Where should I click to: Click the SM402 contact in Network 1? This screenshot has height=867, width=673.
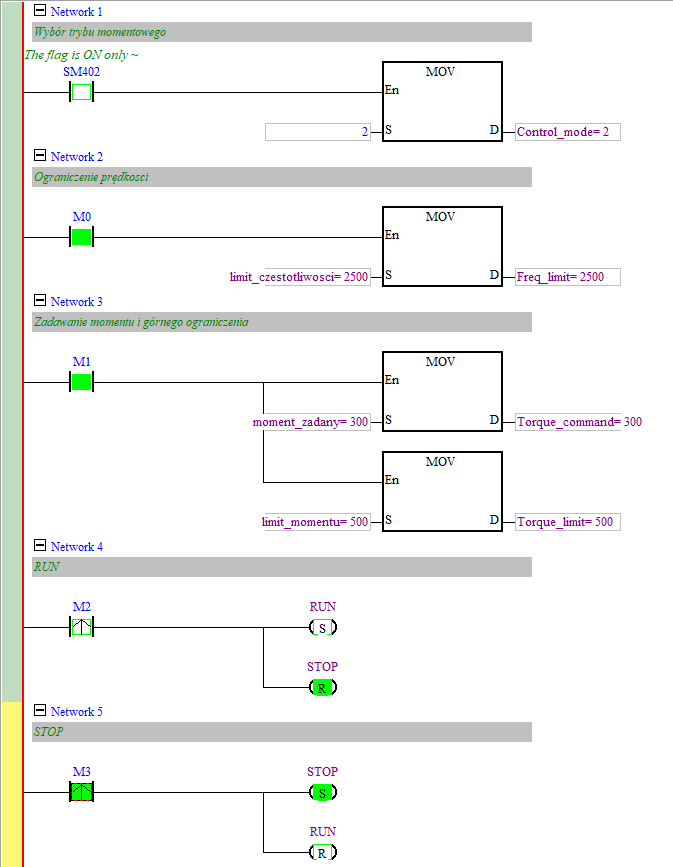click(81, 93)
